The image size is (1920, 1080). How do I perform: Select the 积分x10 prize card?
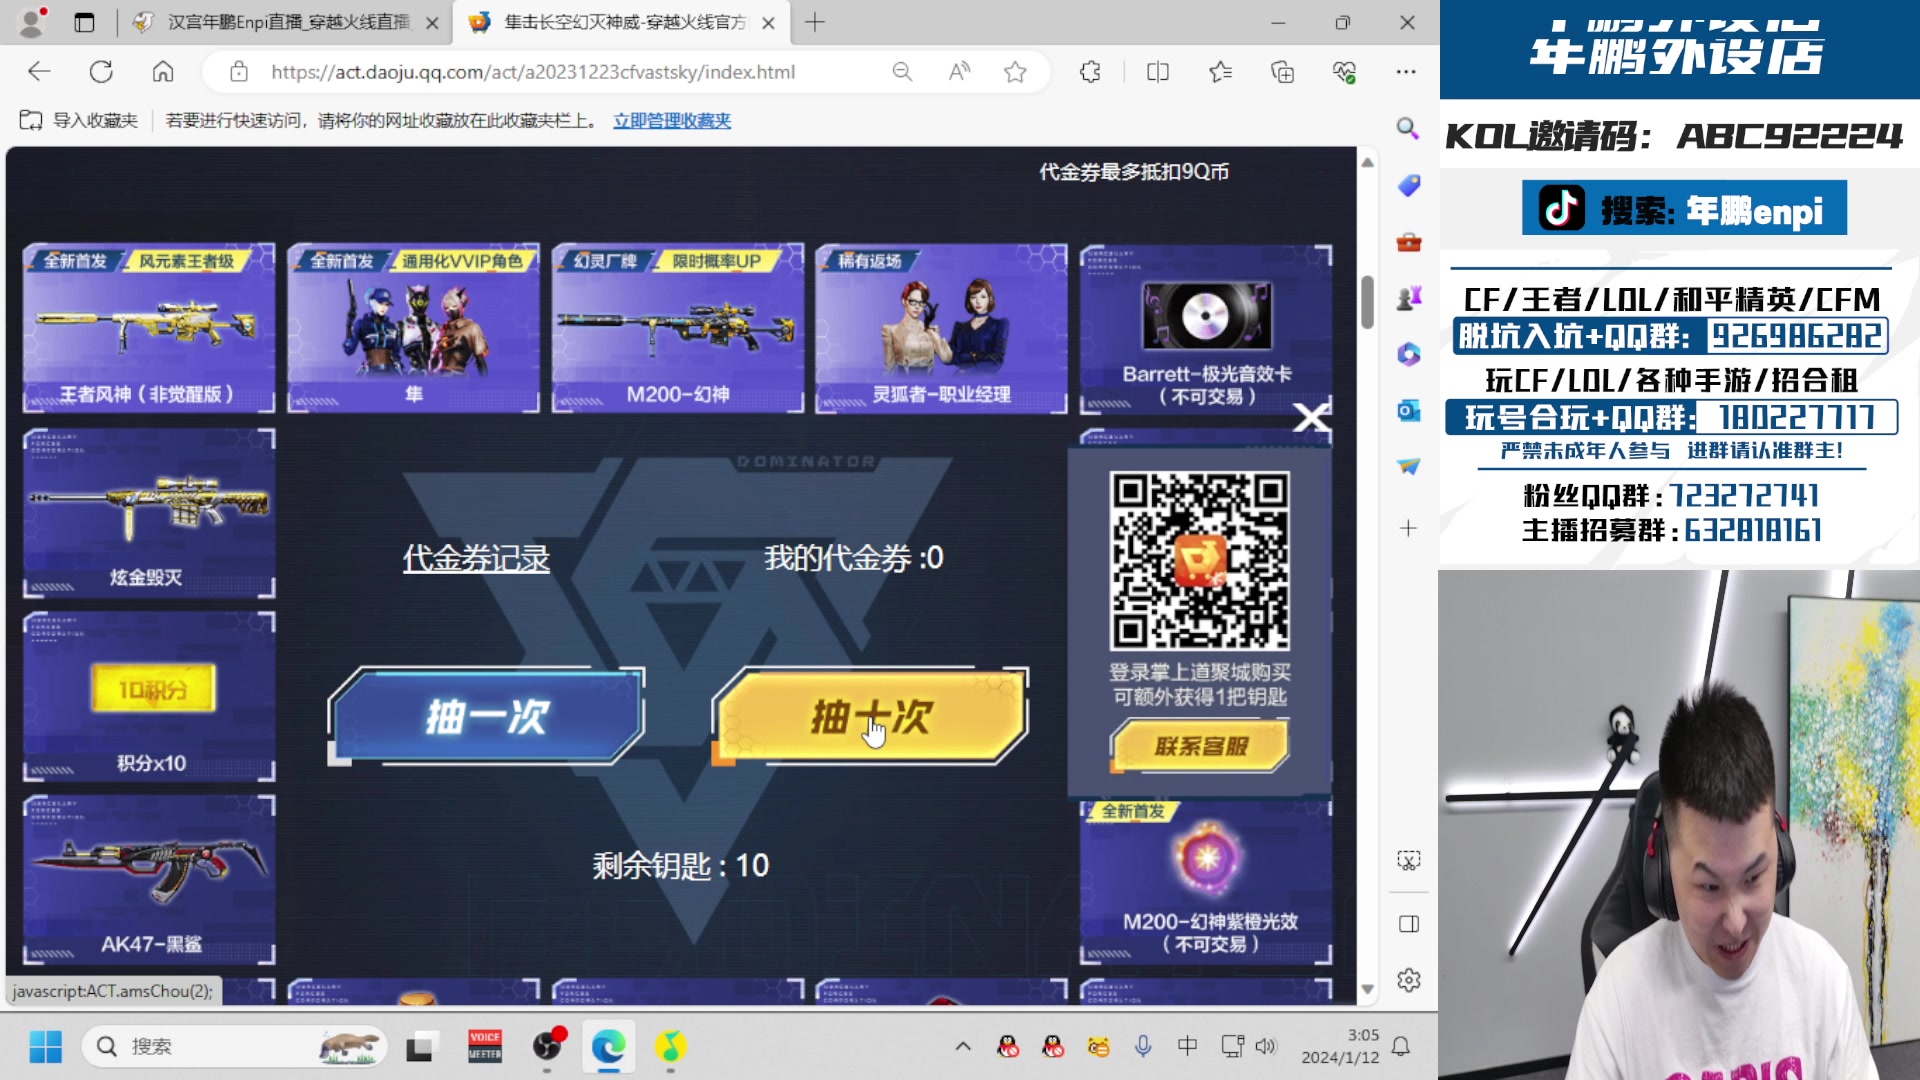[x=149, y=697]
